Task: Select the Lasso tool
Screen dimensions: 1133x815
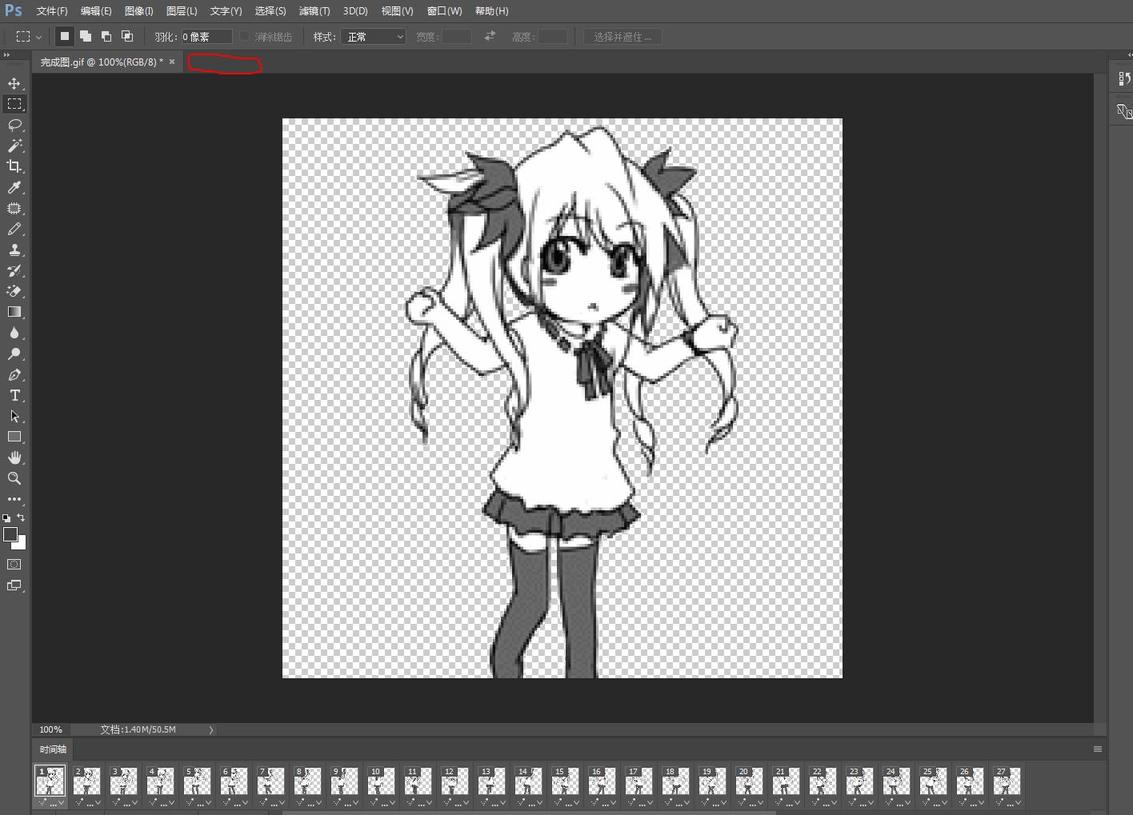Action: [x=14, y=125]
